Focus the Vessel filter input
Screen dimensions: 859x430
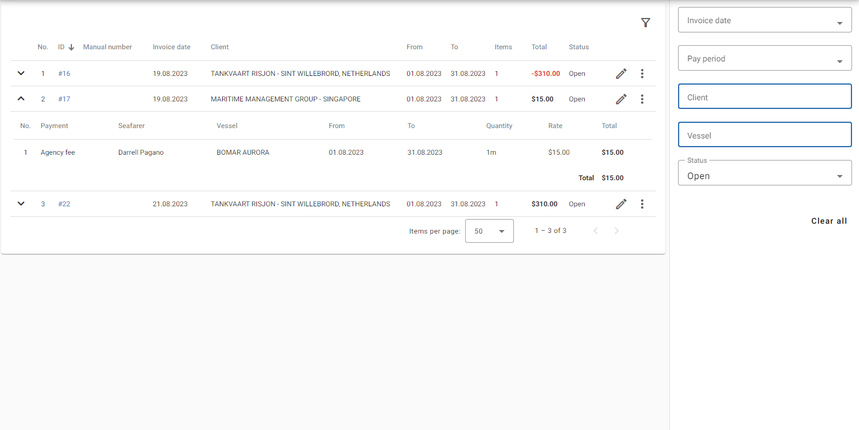pos(765,135)
